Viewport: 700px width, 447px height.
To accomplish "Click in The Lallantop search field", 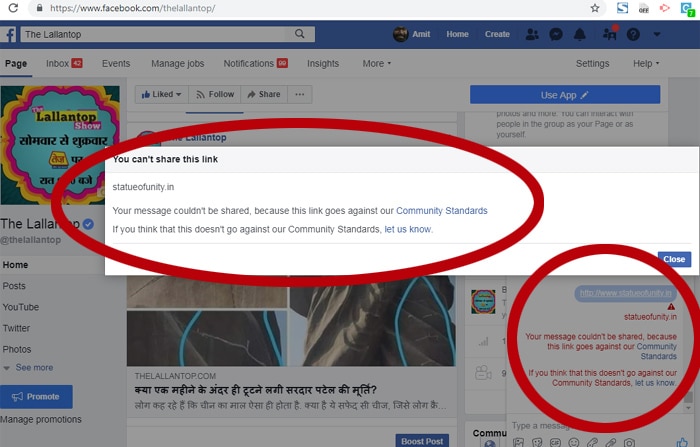I will coord(154,34).
